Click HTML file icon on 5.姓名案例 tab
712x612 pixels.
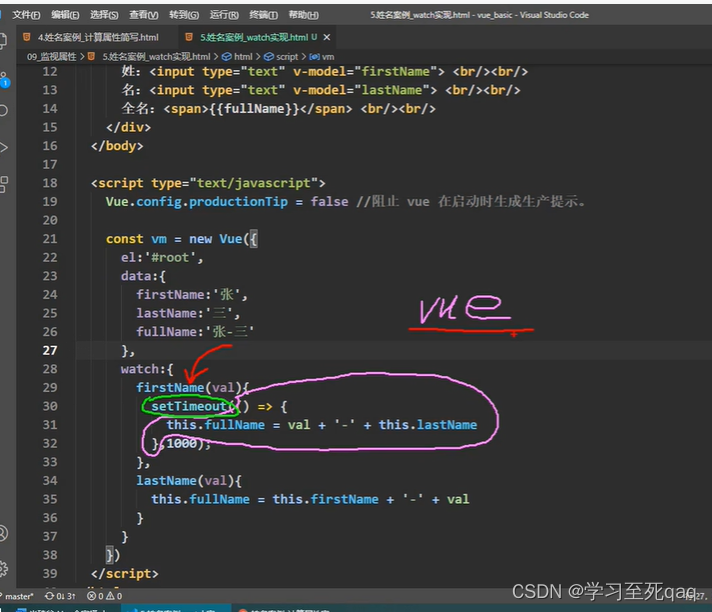tap(189, 37)
